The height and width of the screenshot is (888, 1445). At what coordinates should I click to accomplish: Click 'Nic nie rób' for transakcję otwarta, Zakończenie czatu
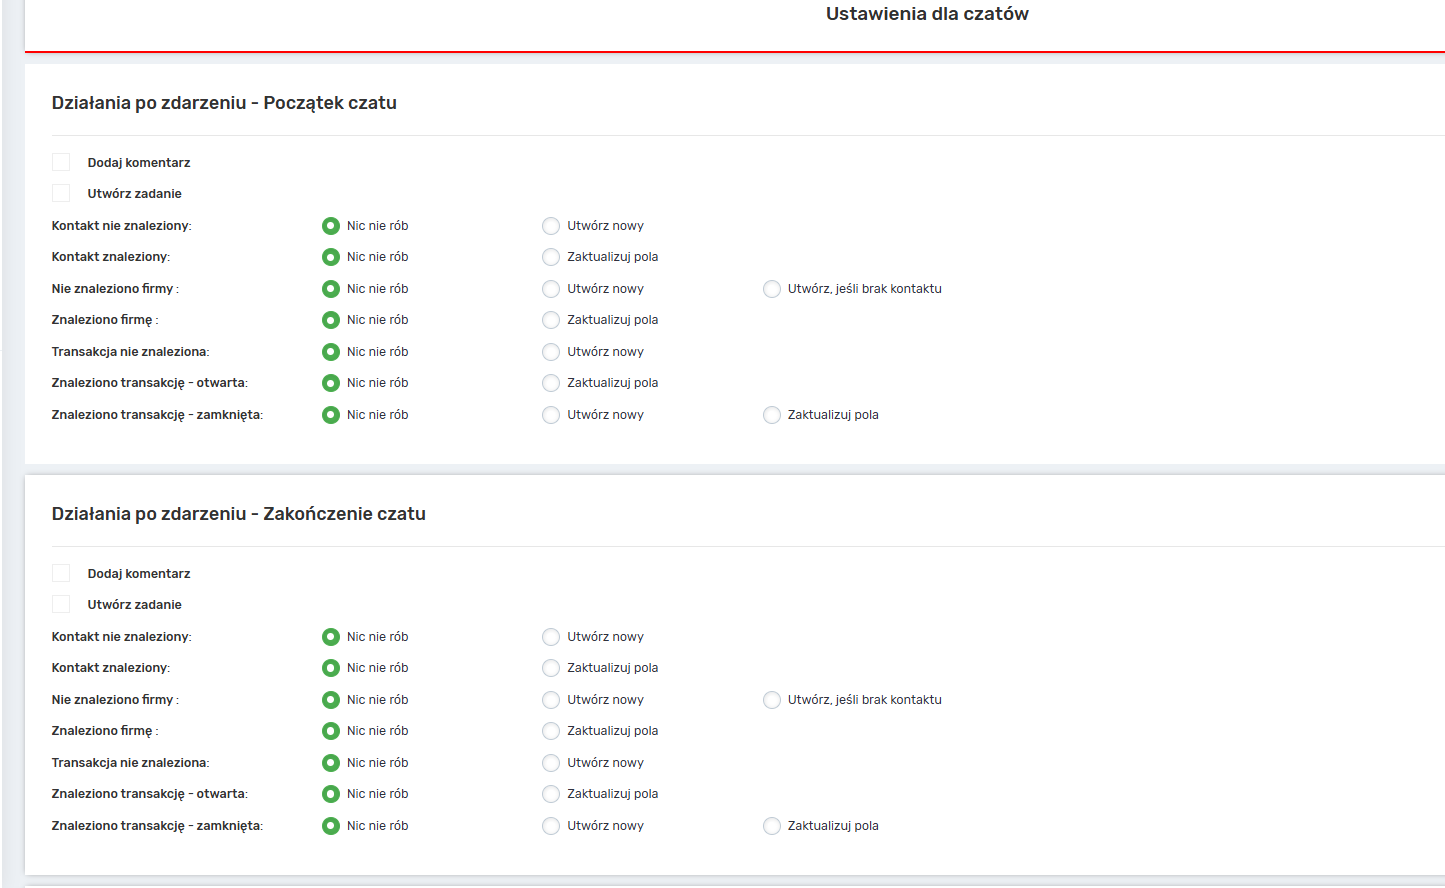pos(331,794)
